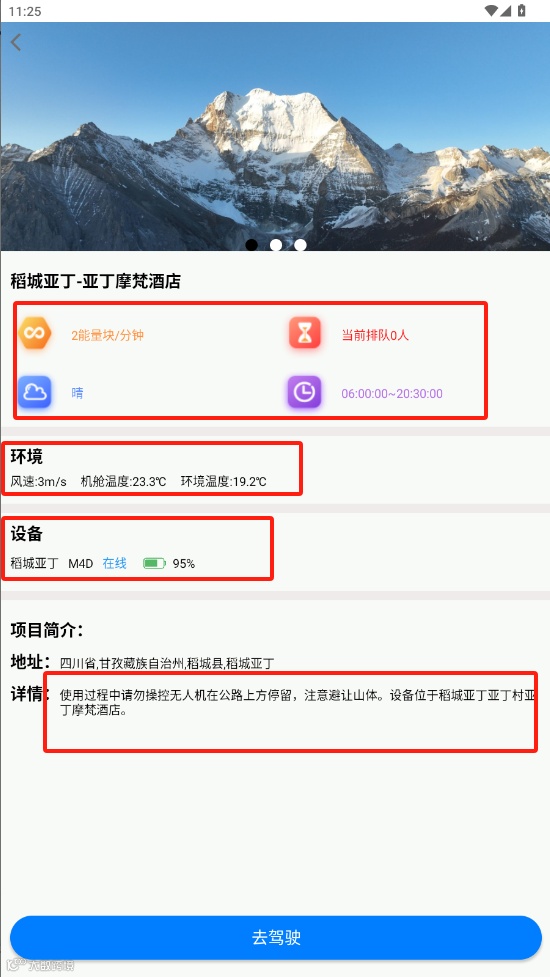Click the 当前排队0人 queue text

point(375,335)
